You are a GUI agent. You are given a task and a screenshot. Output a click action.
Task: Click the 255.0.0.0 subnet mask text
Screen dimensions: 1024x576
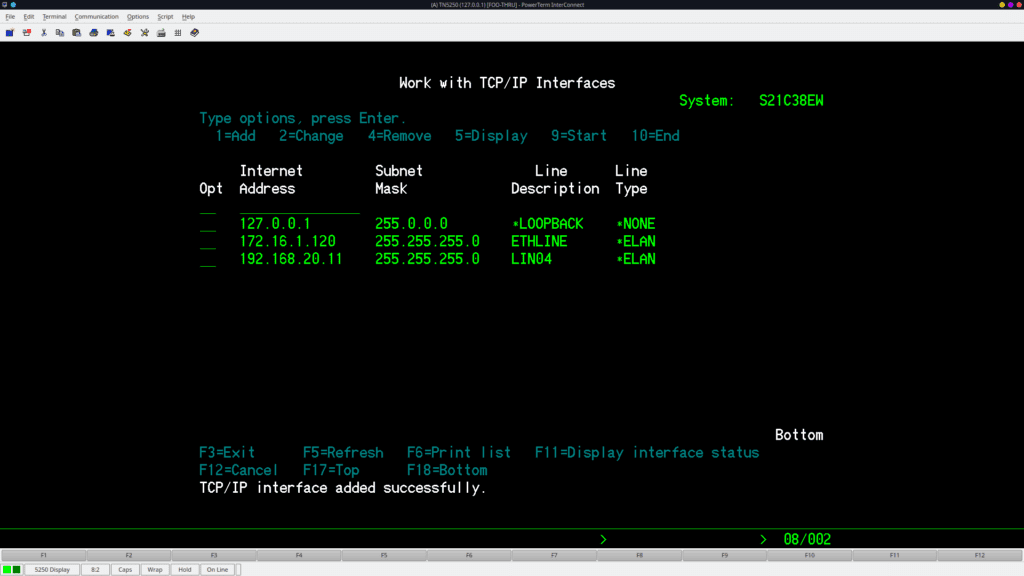[411, 224]
